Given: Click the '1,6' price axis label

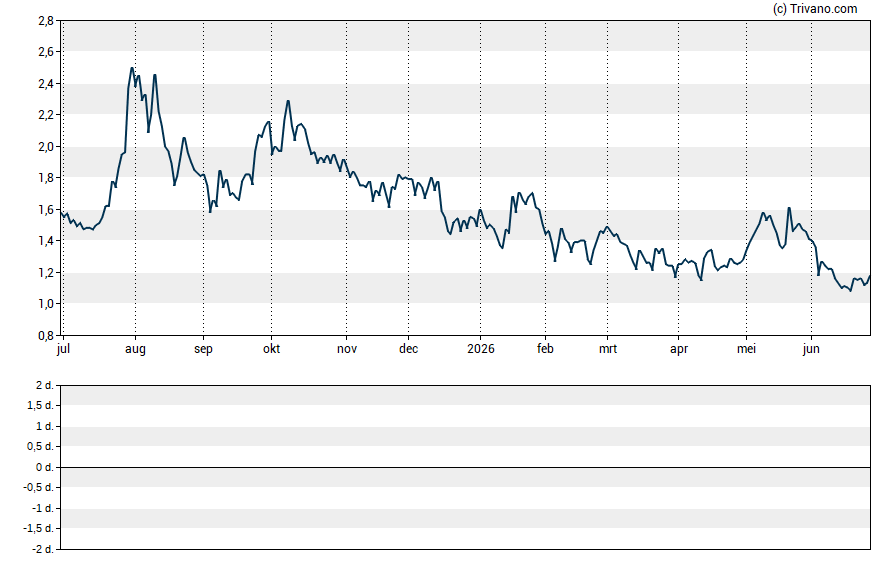Looking at the screenshot, I should pyautogui.click(x=46, y=209).
